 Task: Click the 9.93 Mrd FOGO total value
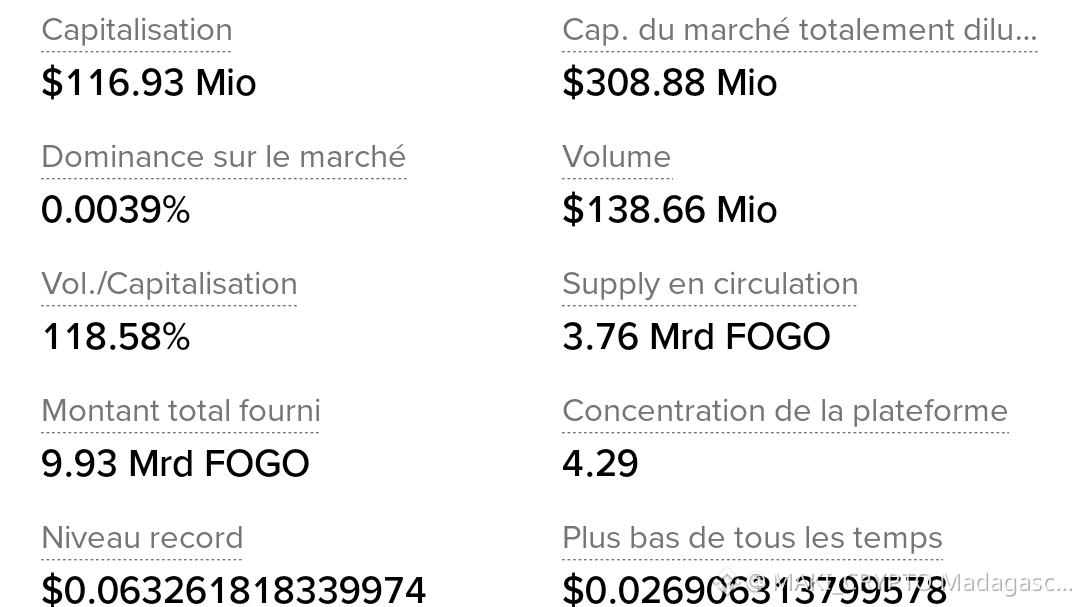(x=176, y=464)
